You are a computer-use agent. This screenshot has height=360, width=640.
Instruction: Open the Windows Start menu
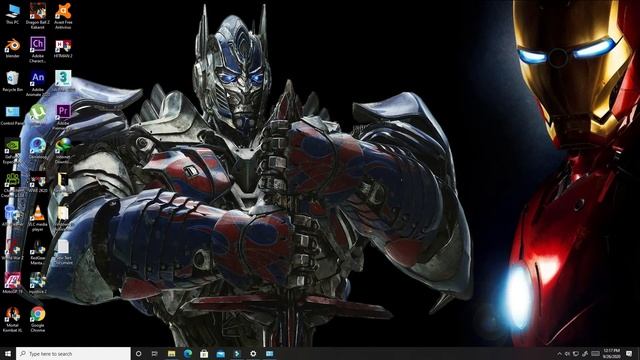[x=8, y=353]
